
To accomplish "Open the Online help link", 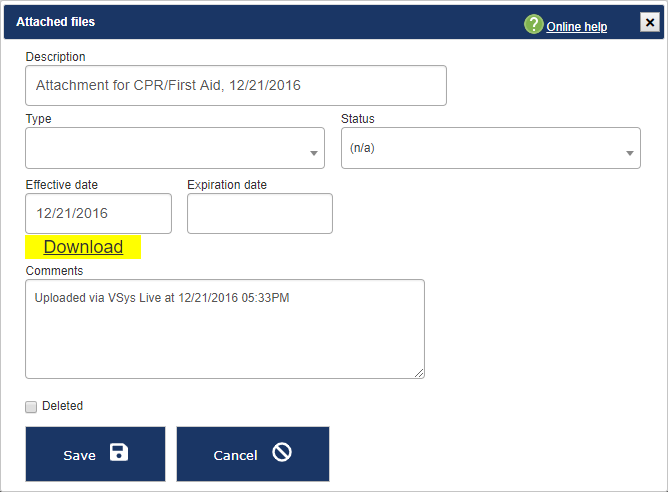I will (576, 27).
